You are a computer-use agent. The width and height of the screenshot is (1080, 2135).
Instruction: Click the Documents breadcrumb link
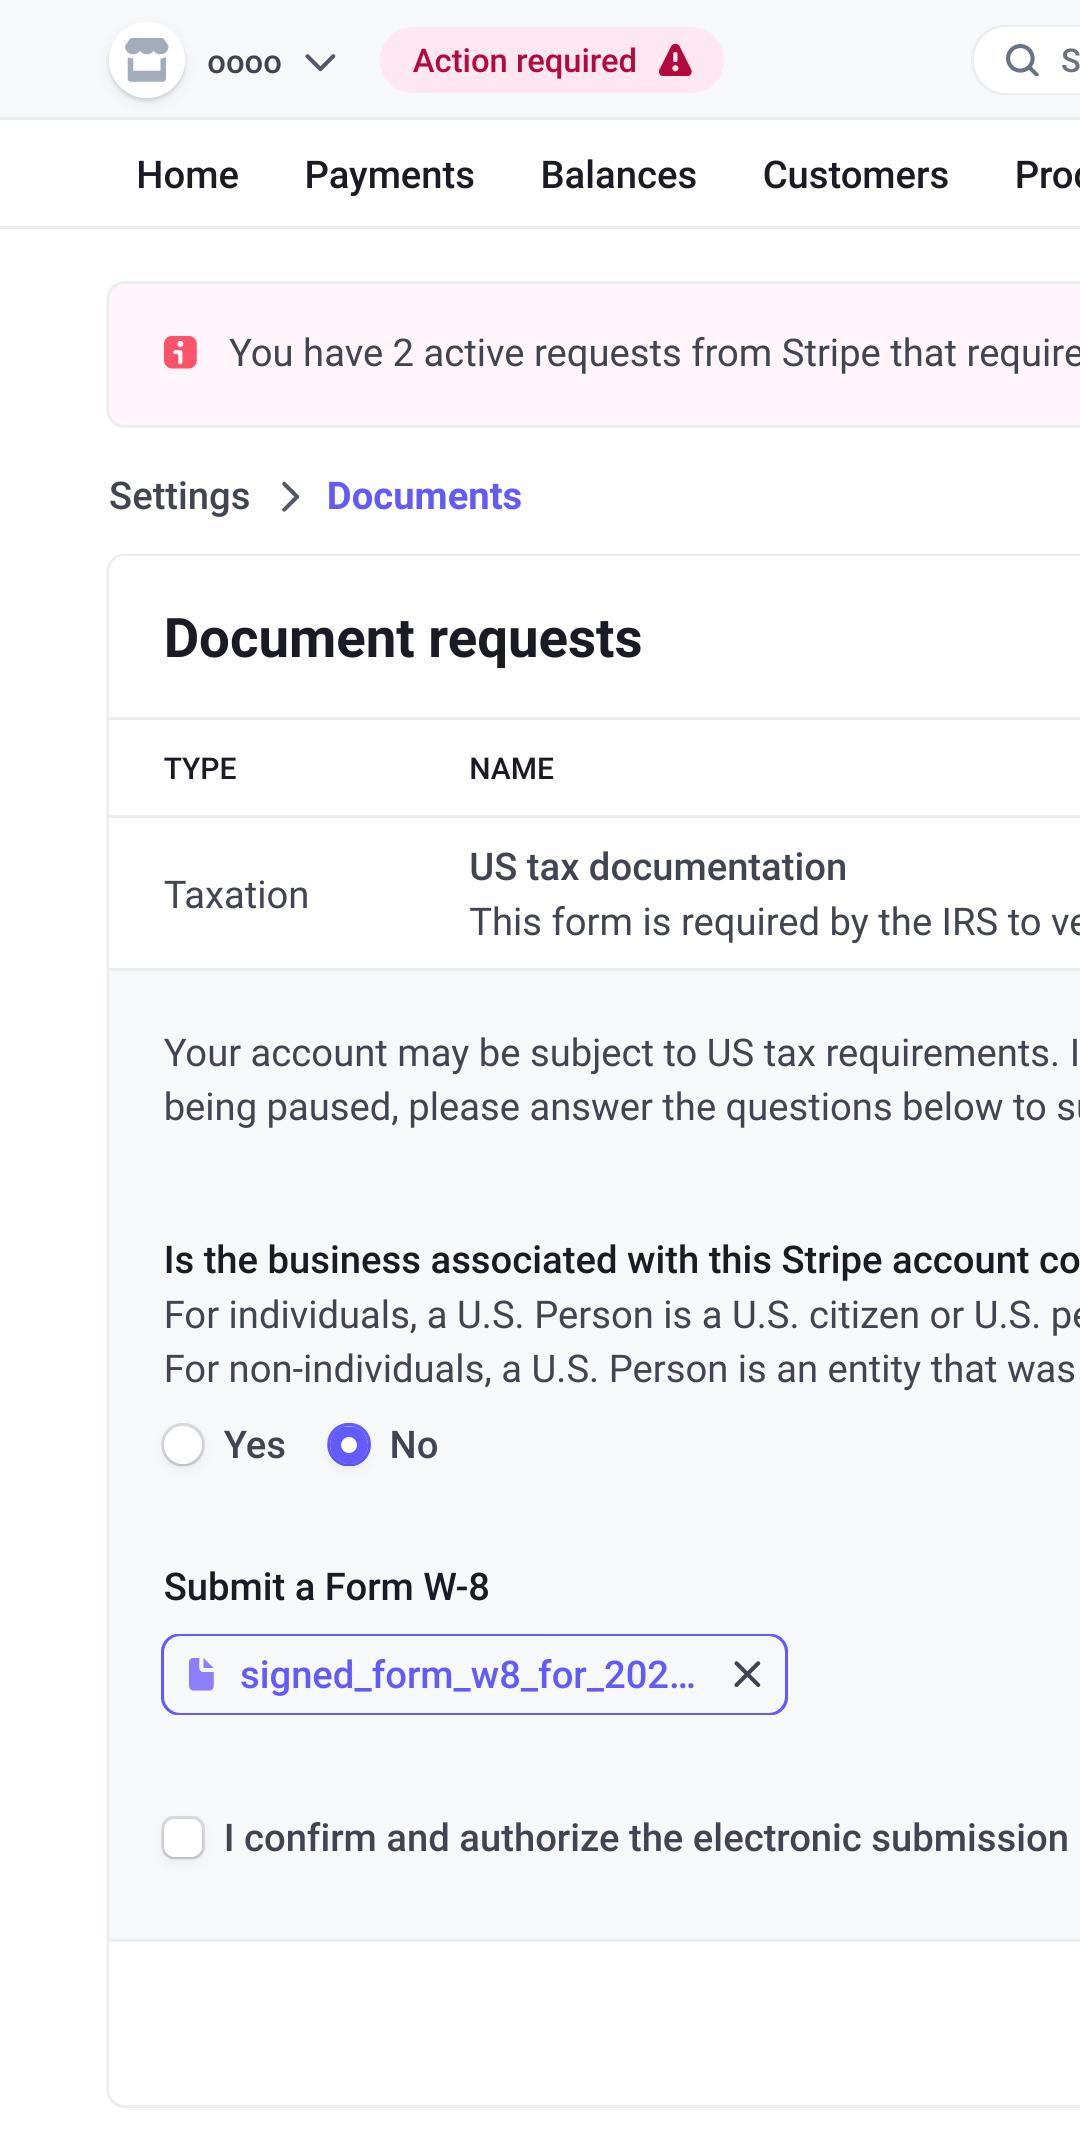(x=422, y=496)
